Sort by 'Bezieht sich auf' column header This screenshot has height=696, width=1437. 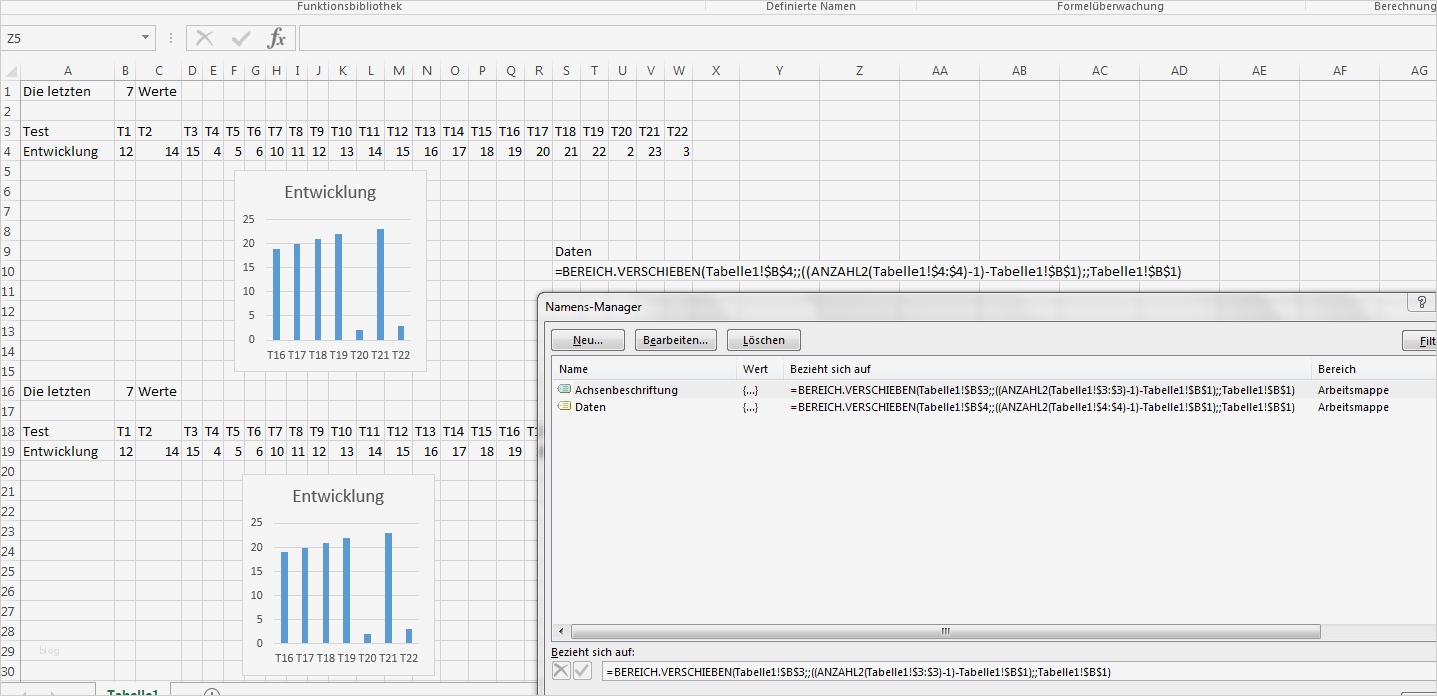pos(1047,369)
